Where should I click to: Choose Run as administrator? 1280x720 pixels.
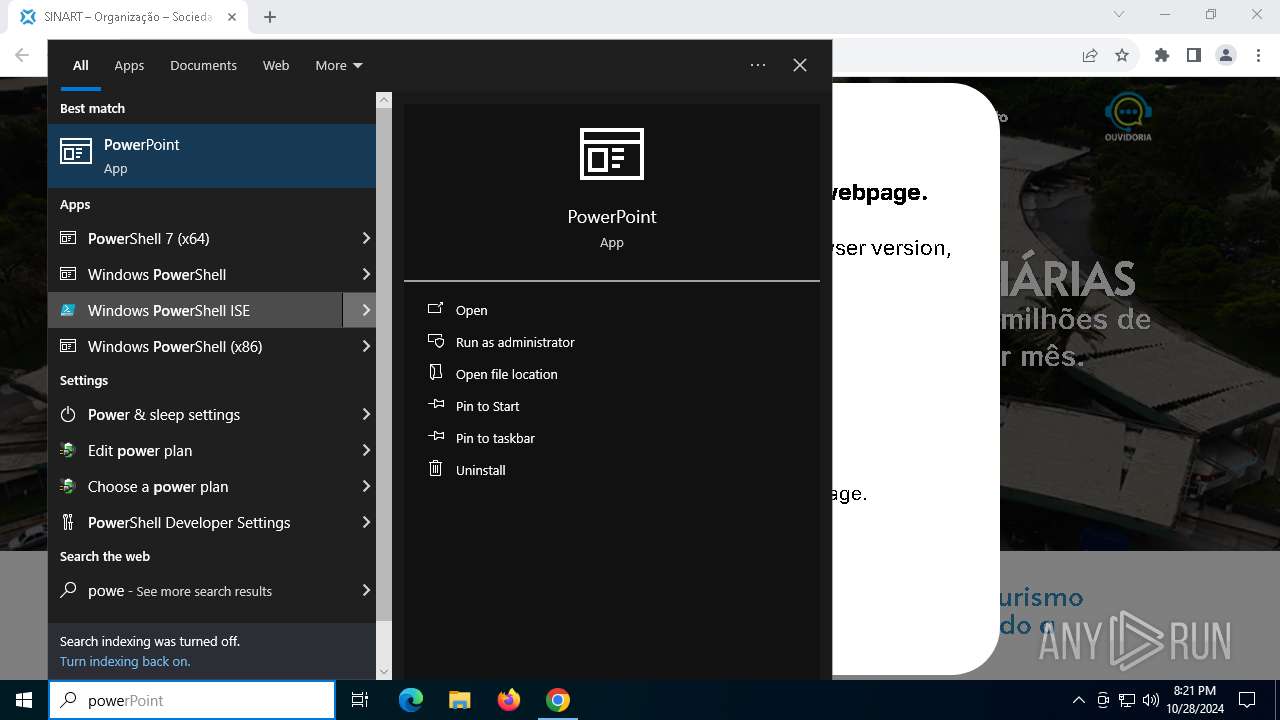click(515, 342)
